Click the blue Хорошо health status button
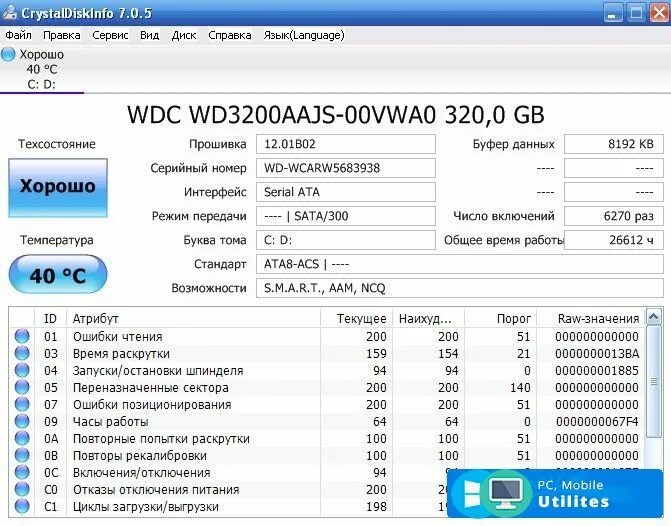This screenshot has width=671, height=526. point(58,187)
